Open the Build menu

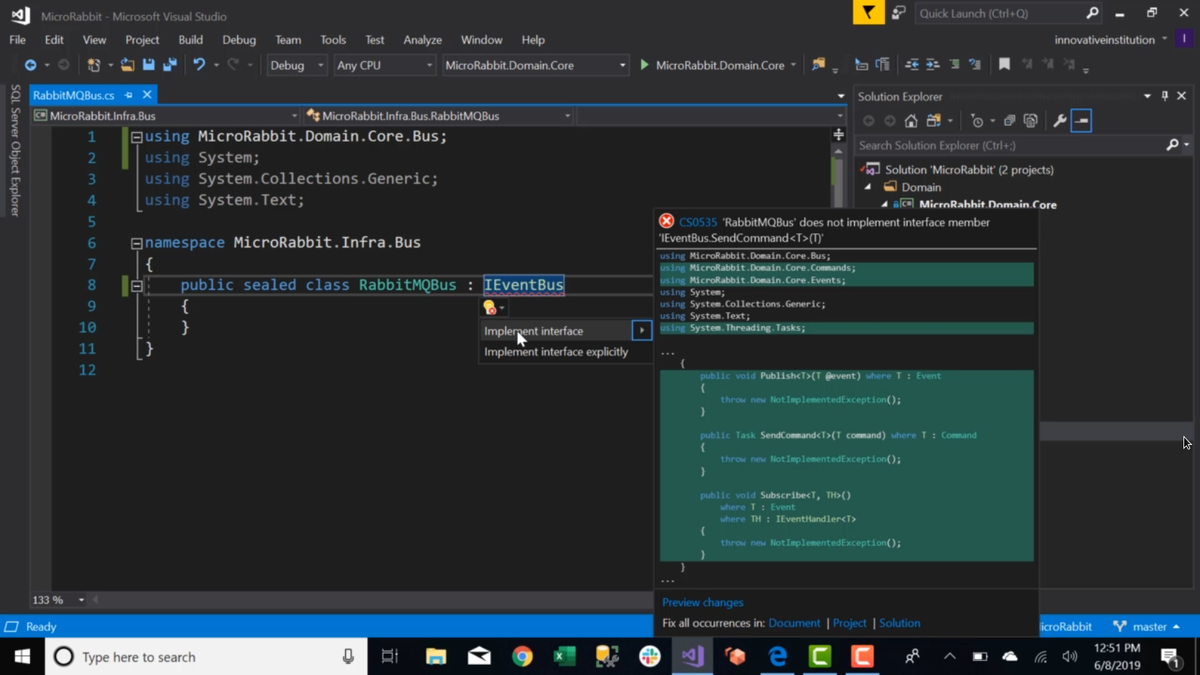(190, 40)
